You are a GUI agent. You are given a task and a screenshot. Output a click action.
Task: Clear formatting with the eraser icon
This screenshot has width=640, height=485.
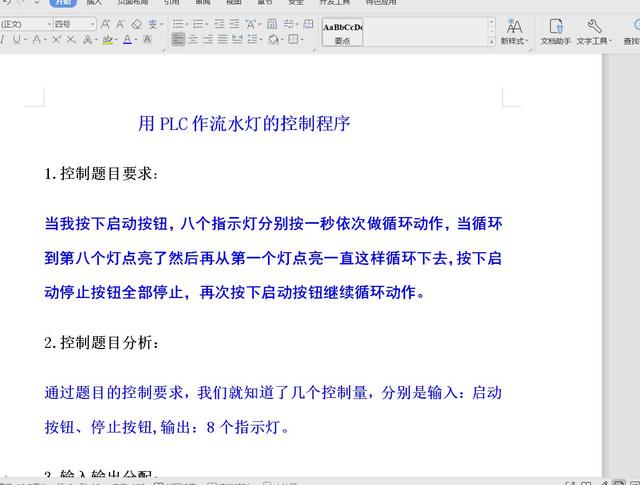[136, 24]
